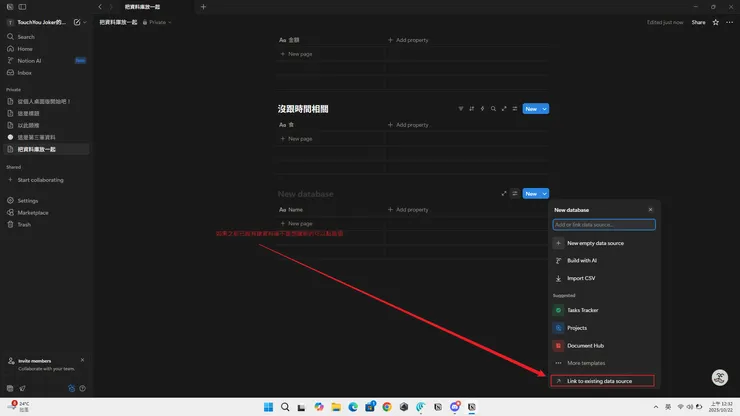This screenshot has width=740, height=416.
Task: Click Invite members in the sidebar card
Action: pos(34,361)
